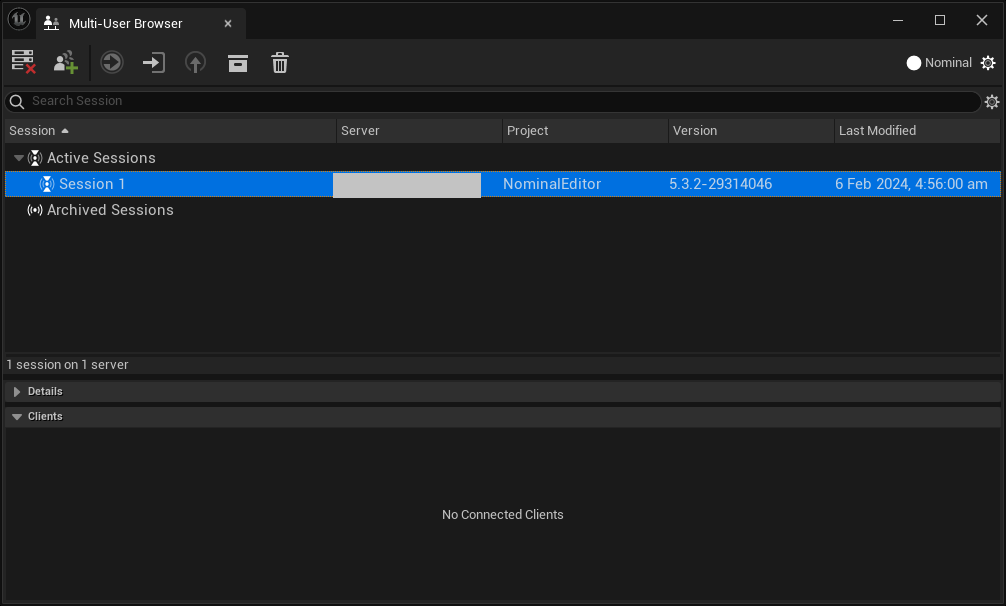Image resolution: width=1006 pixels, height=606 pixels.
Task: Delete the selected session with the trash icon
Action: pyautogui.click(x=280, y=62)
